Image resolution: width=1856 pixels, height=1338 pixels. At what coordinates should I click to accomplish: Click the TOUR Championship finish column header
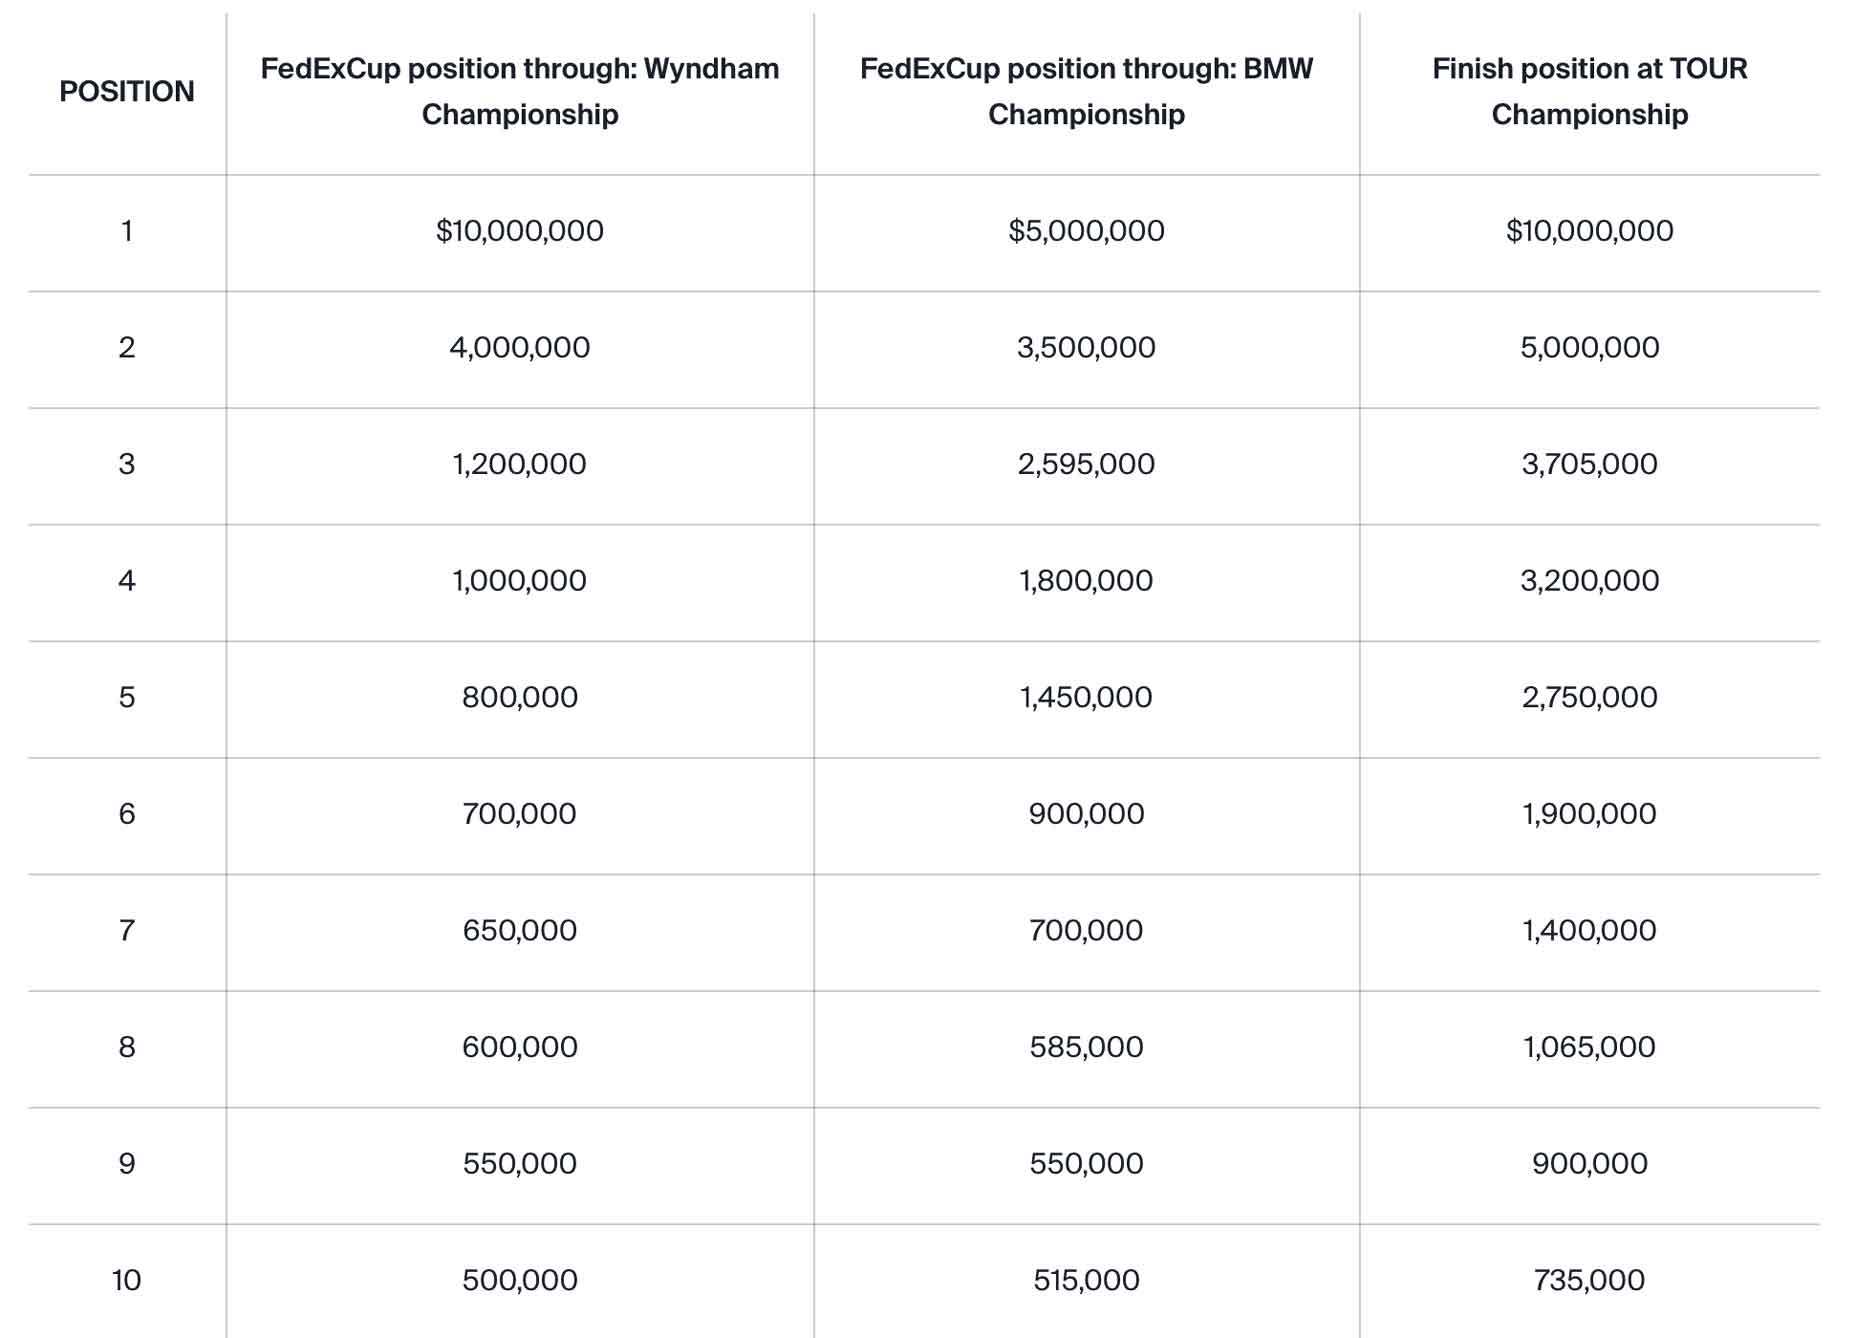(x=1589, y=92)
